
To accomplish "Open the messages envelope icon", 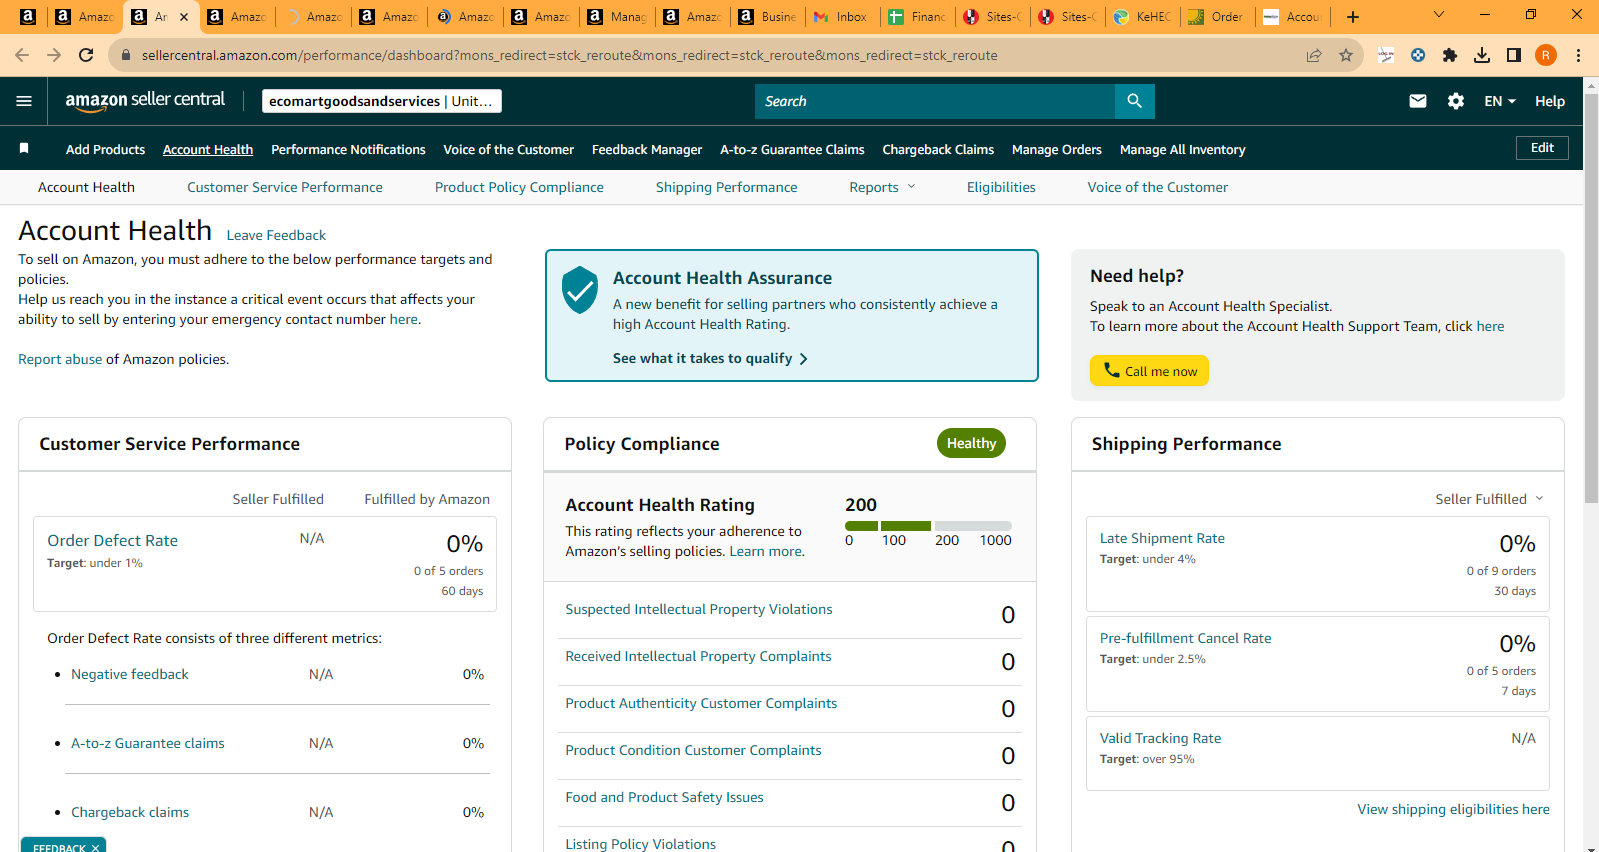I will pyautogui.click(x=1417, y=101).
